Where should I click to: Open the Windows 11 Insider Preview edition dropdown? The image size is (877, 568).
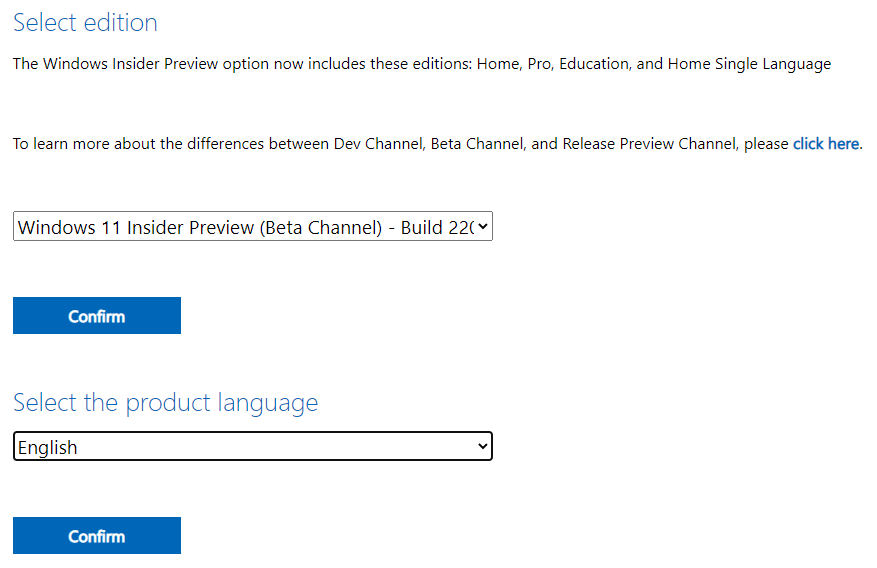point(252,226)
